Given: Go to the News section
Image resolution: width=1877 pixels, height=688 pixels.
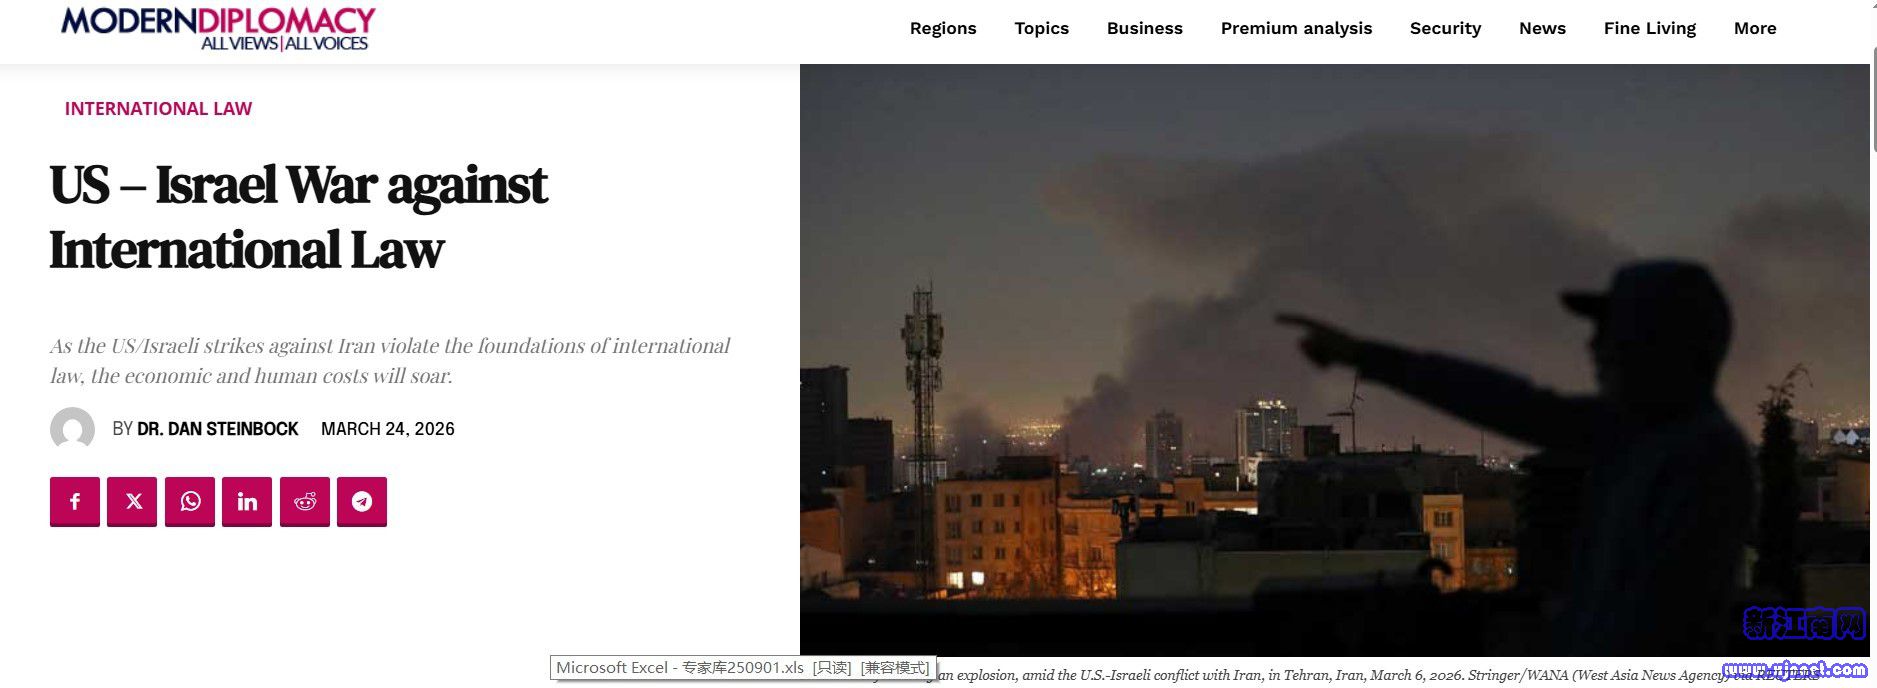Looking at the screenshot, I should (1542, 28).
